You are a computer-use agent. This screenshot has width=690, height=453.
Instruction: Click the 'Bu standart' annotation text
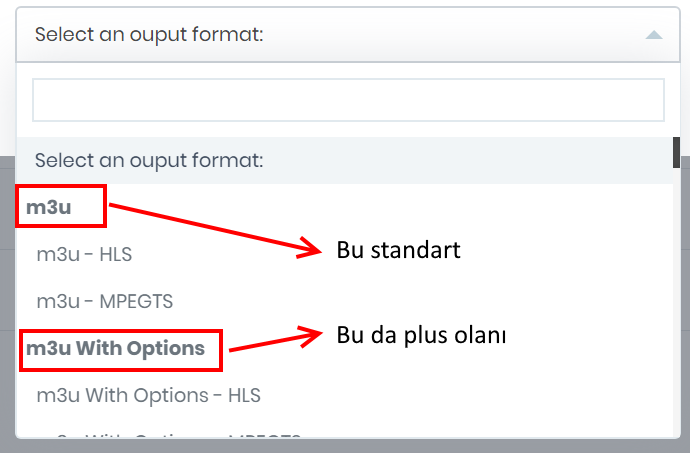[399, 250]
